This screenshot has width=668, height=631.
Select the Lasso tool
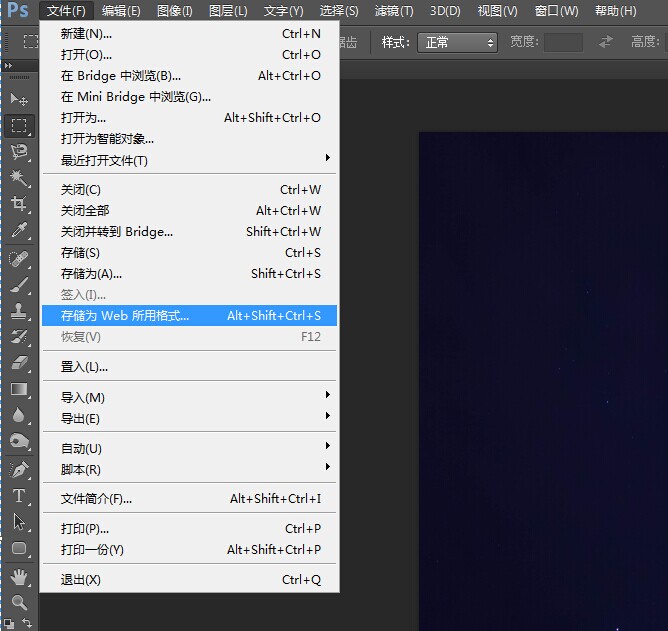pos(19,152)
